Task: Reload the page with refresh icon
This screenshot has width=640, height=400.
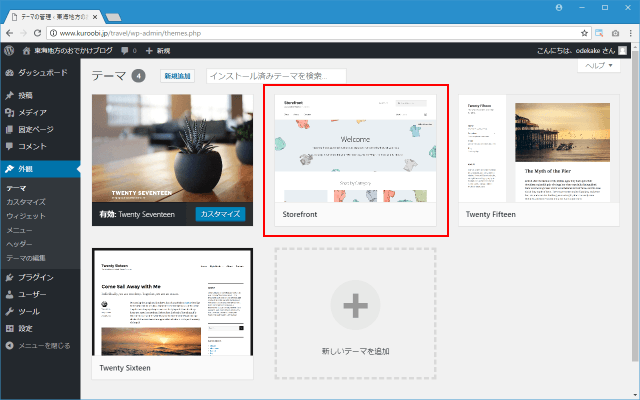Action: [x=37, y=33]
